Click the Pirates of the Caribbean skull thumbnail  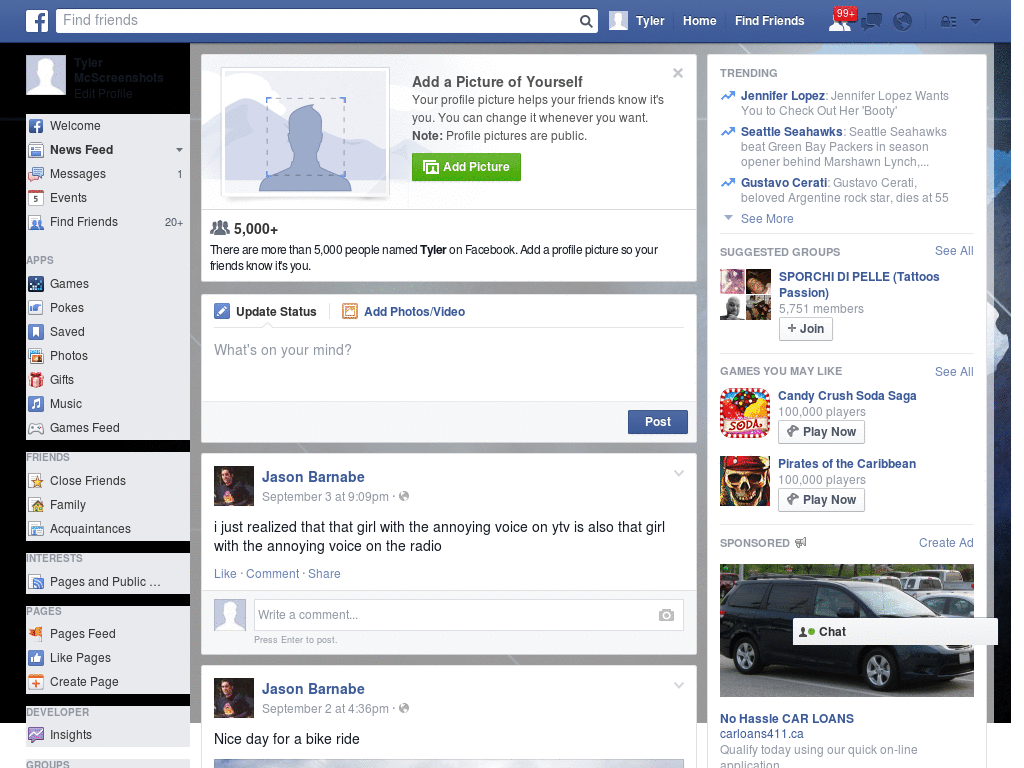(x=744, y=481)
